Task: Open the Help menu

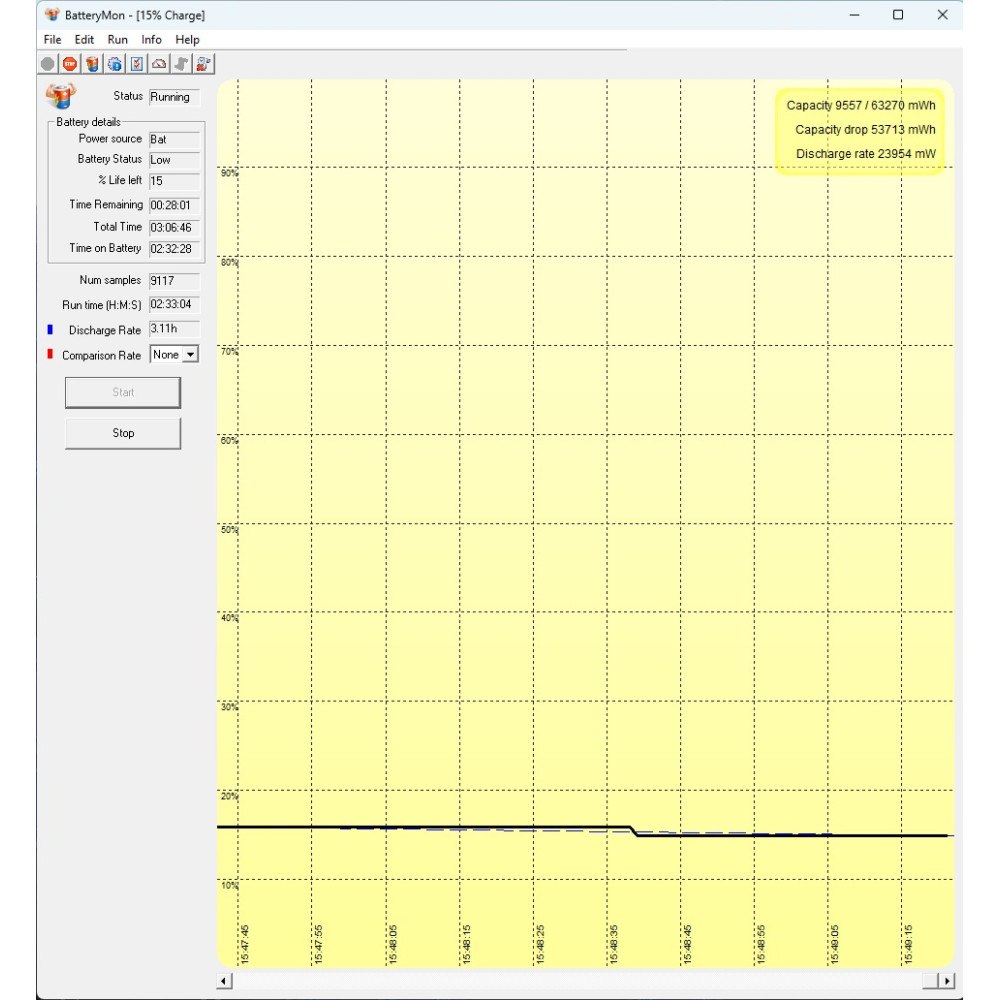Action: click(x=187, y=40)
